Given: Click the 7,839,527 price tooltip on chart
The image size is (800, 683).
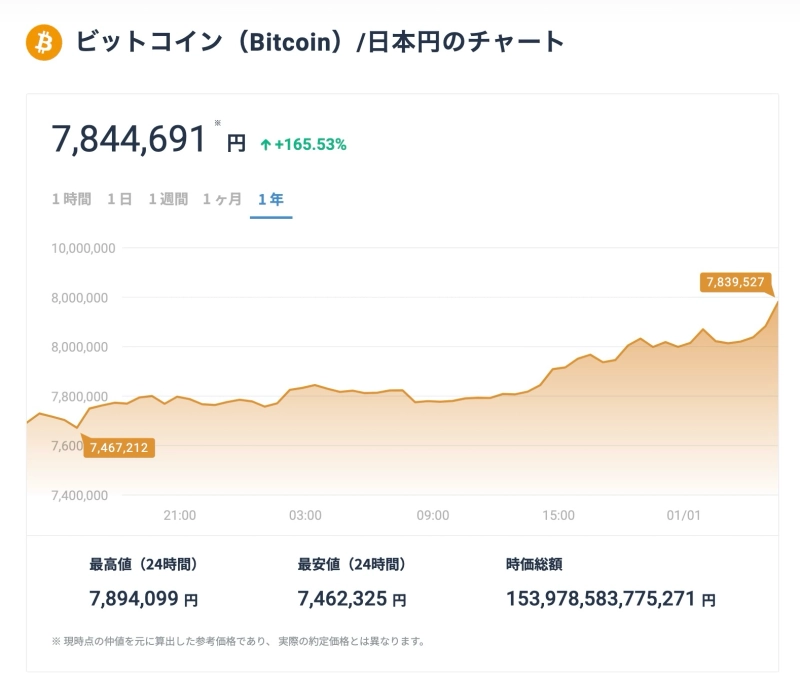Looking at the screenshot, I should 735,282.
